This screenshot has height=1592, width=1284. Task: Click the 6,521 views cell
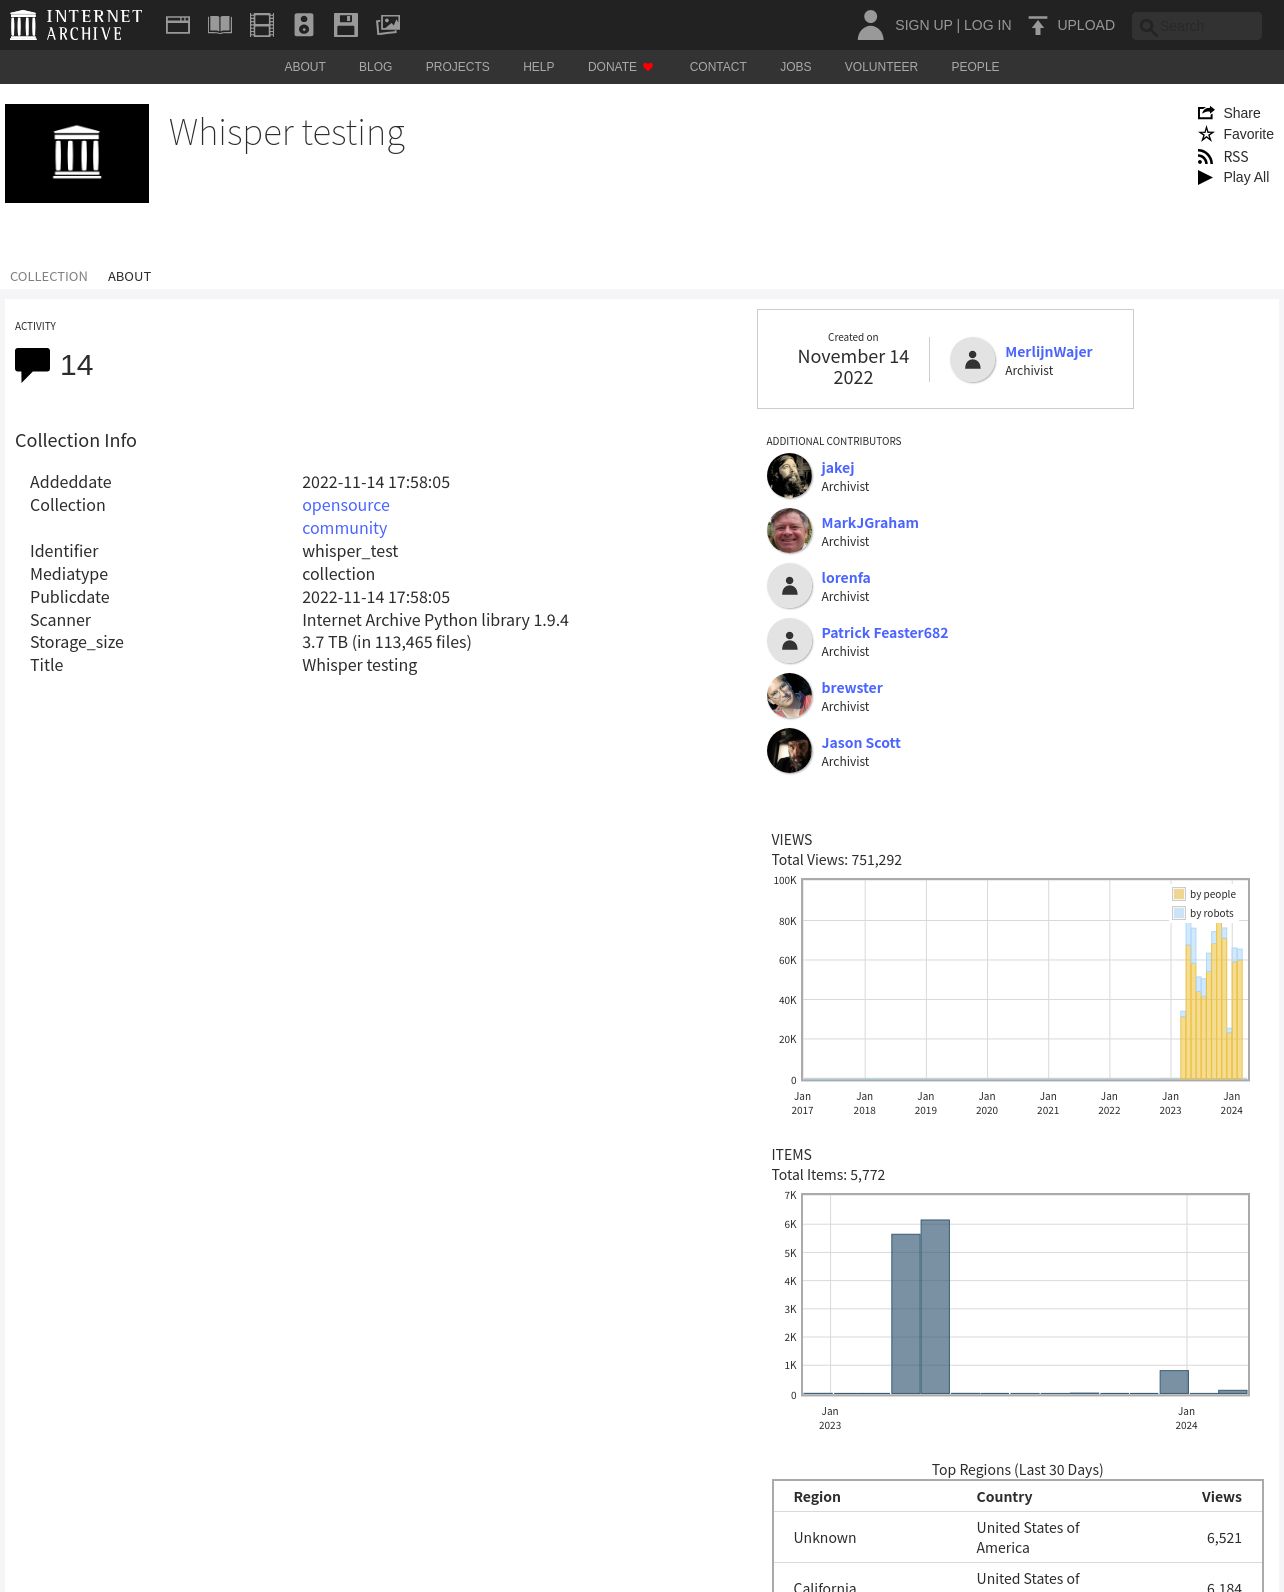[1224, 1538]
